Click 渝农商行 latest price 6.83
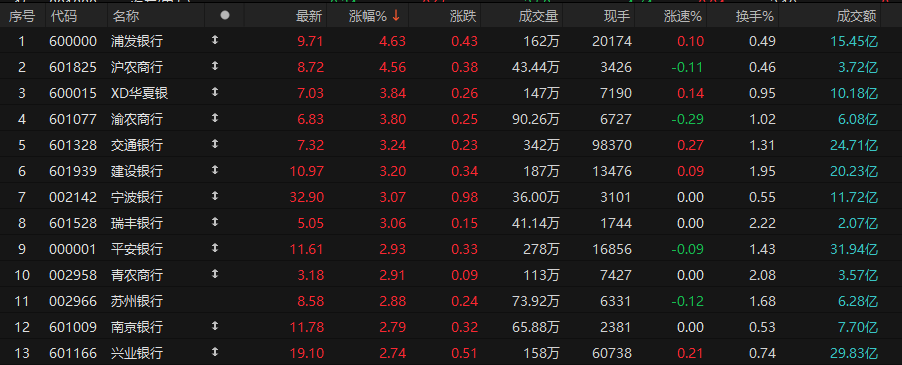The height and width of the screenshot is (365, 902). pyautogui.click(x=311, y=119)
